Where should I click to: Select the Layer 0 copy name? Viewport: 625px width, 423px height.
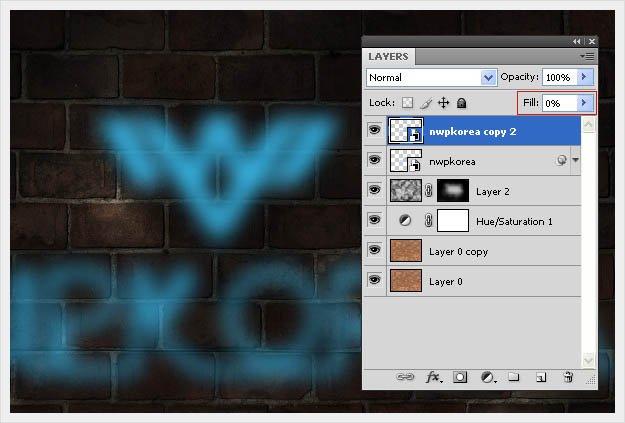[x=458, y=252]
